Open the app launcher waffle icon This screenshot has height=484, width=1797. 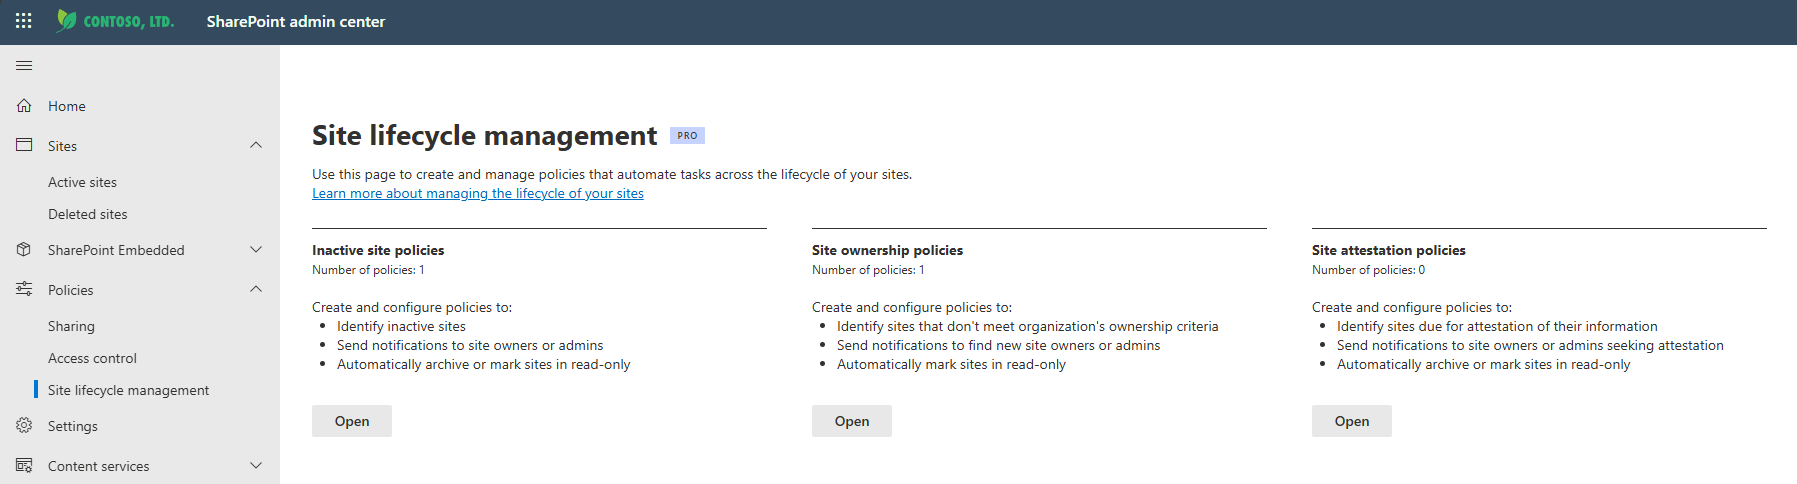(x=24, y=21)
